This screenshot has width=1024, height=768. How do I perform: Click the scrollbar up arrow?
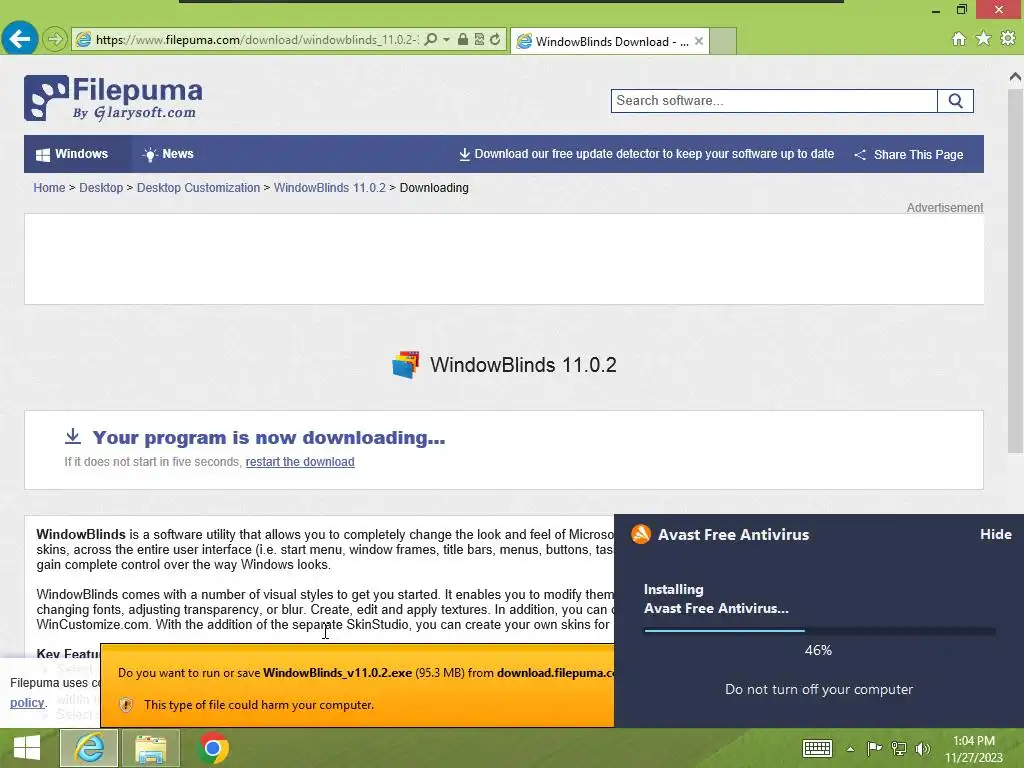1015,76
